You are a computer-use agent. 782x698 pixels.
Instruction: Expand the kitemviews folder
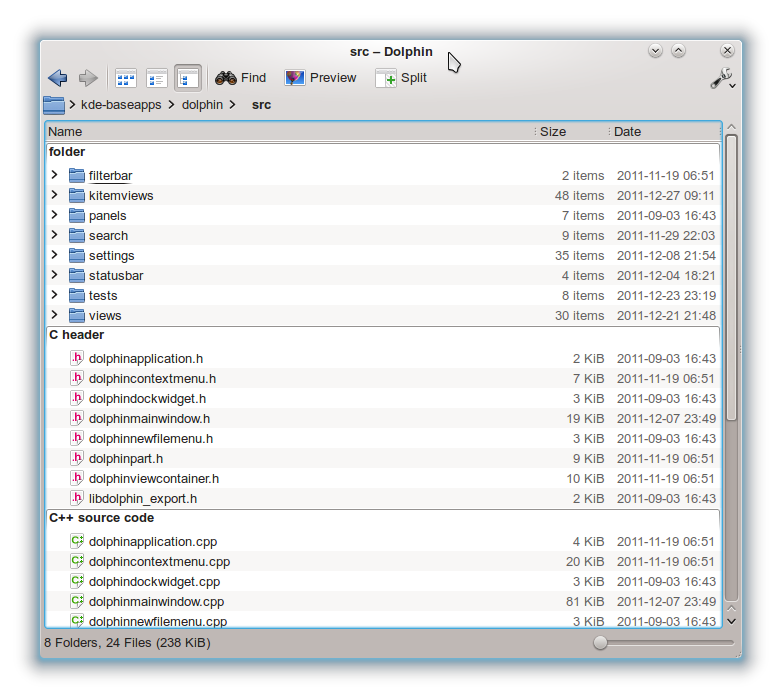(54, 195)
